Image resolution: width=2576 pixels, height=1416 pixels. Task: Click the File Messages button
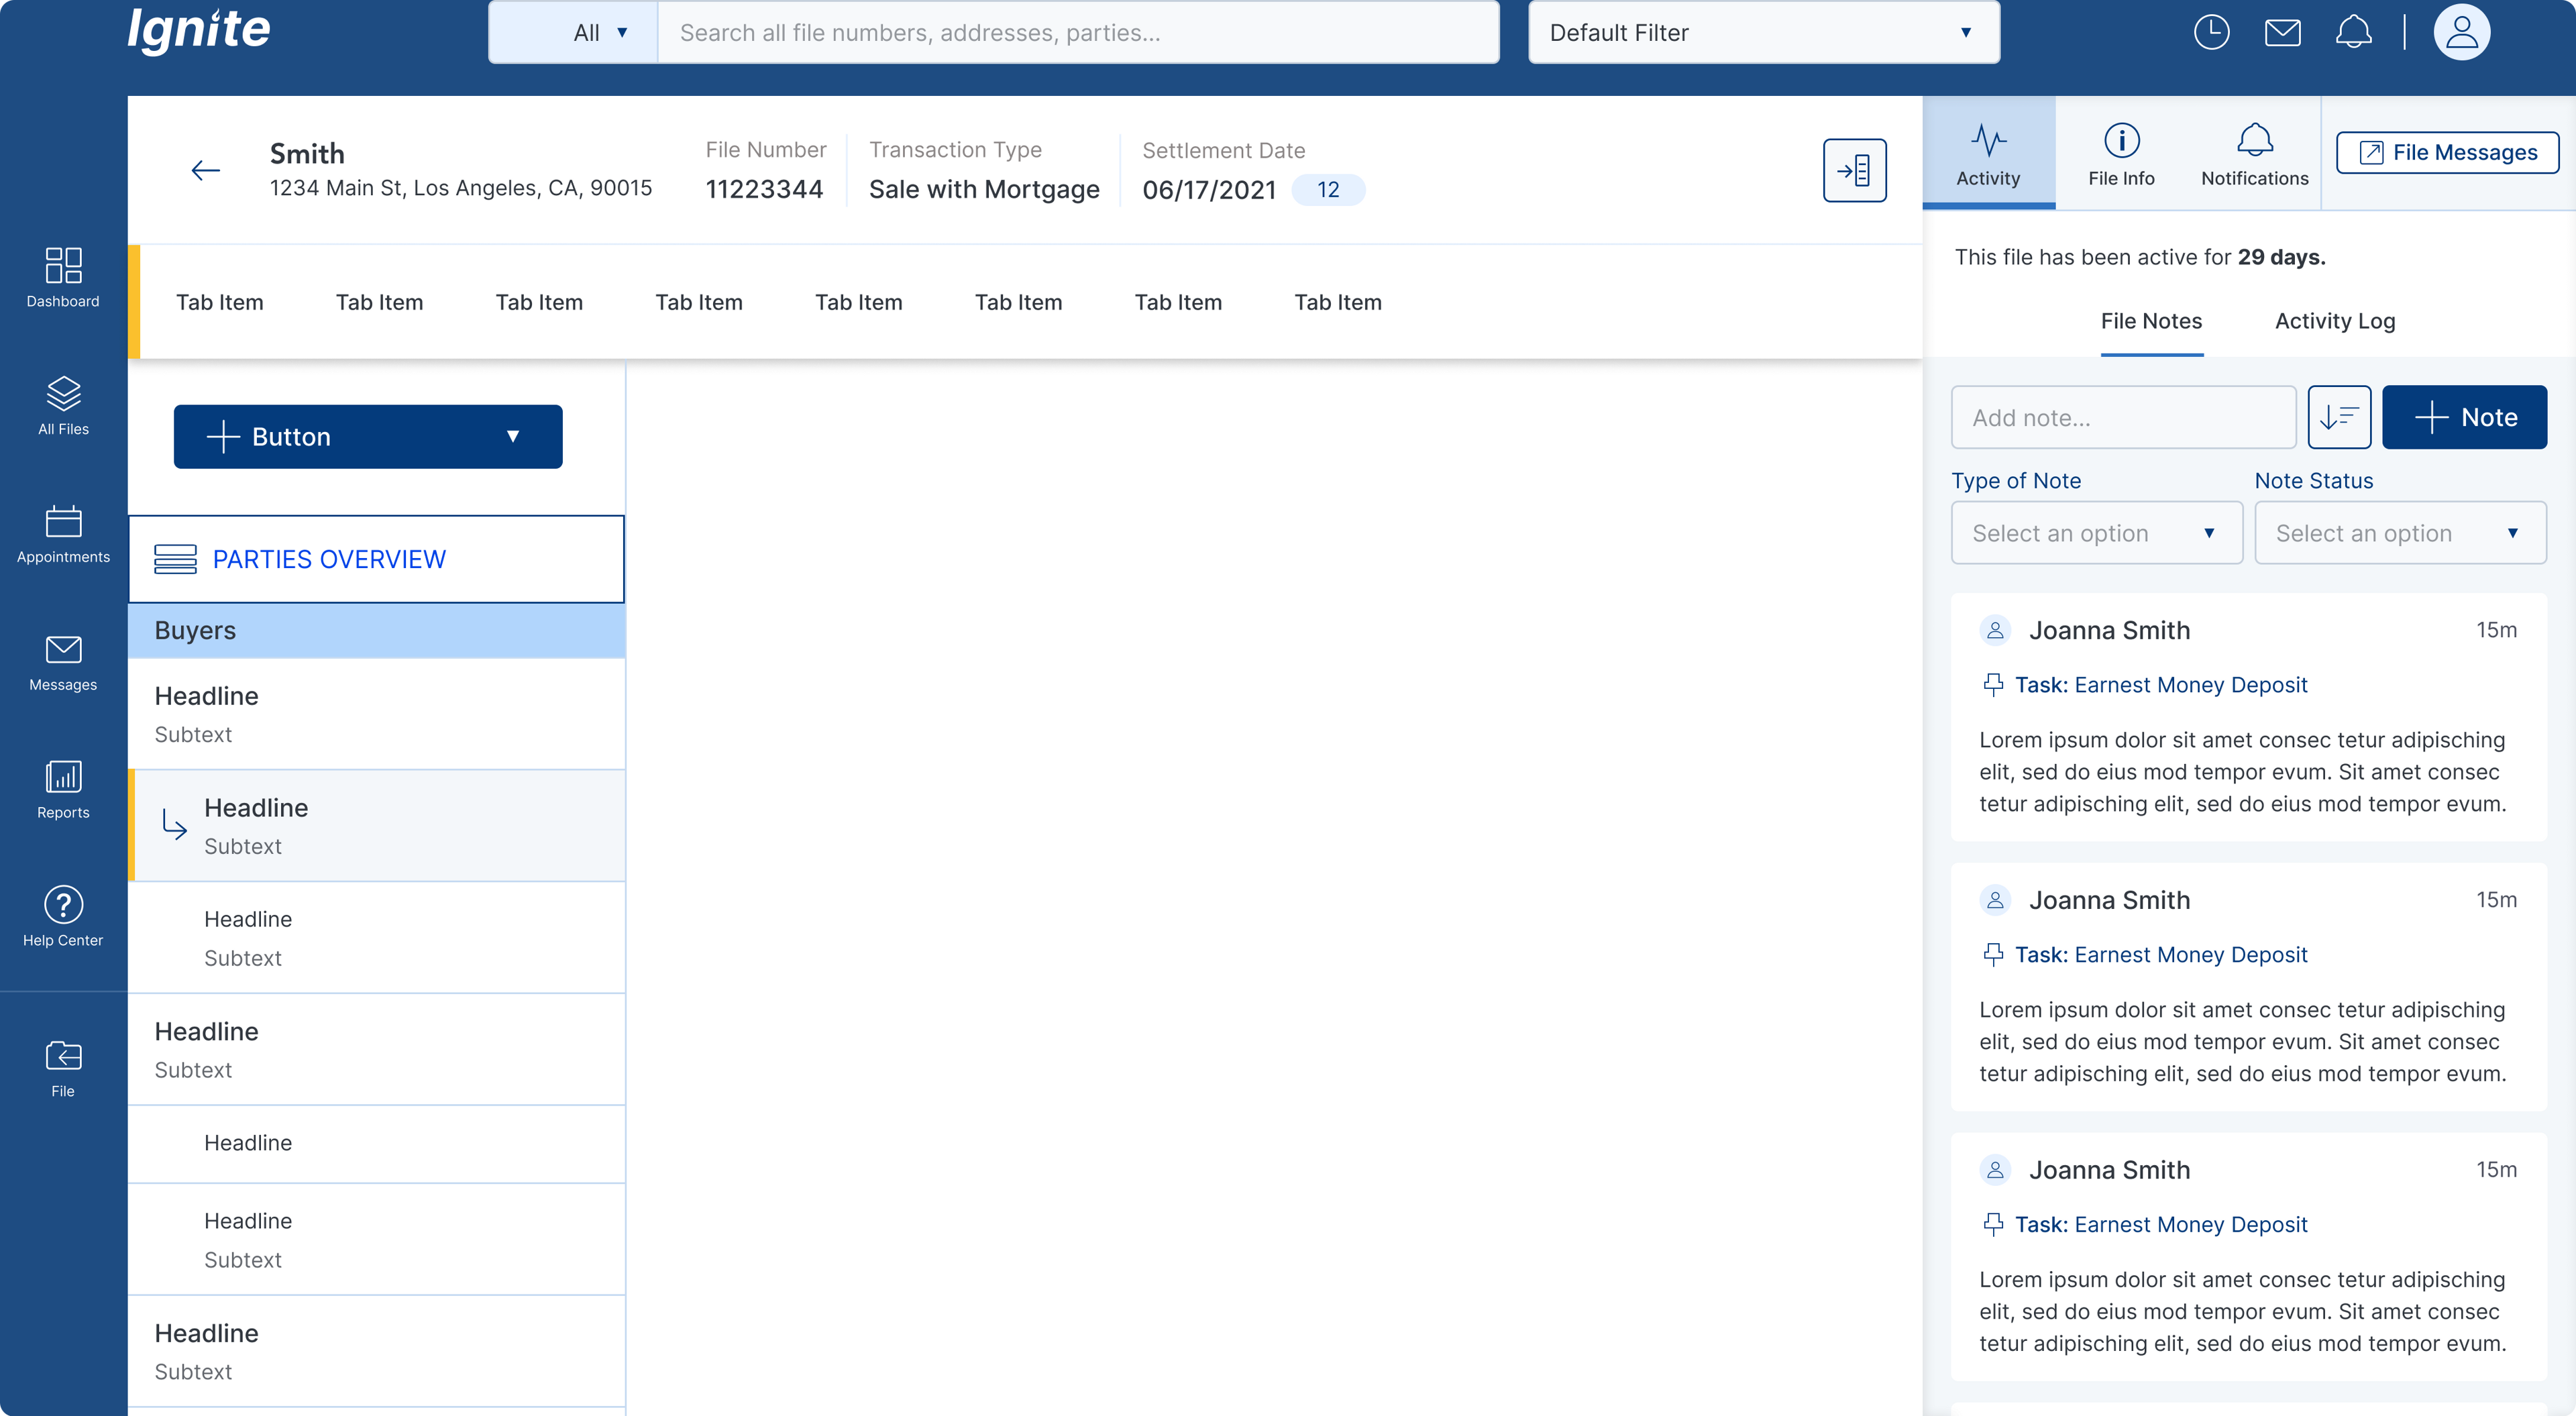coord(2447,152)
